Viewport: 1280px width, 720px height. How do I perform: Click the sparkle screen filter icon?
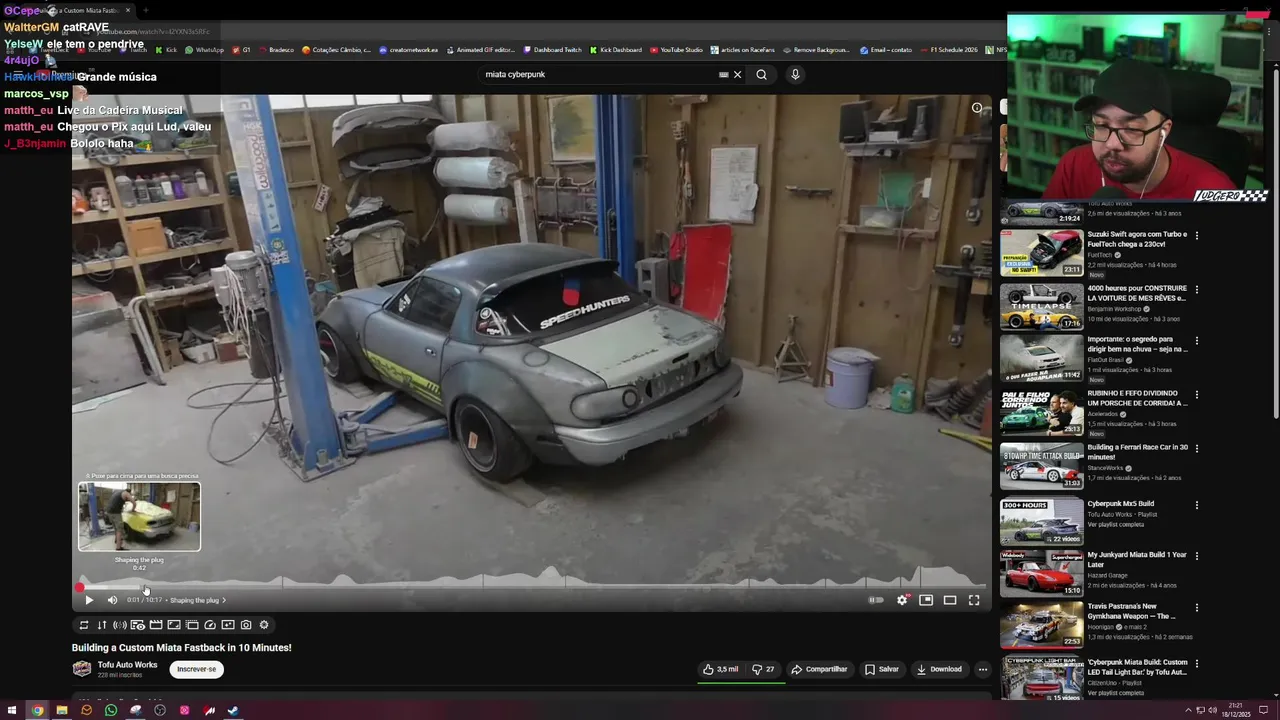[x=228, y=625]
